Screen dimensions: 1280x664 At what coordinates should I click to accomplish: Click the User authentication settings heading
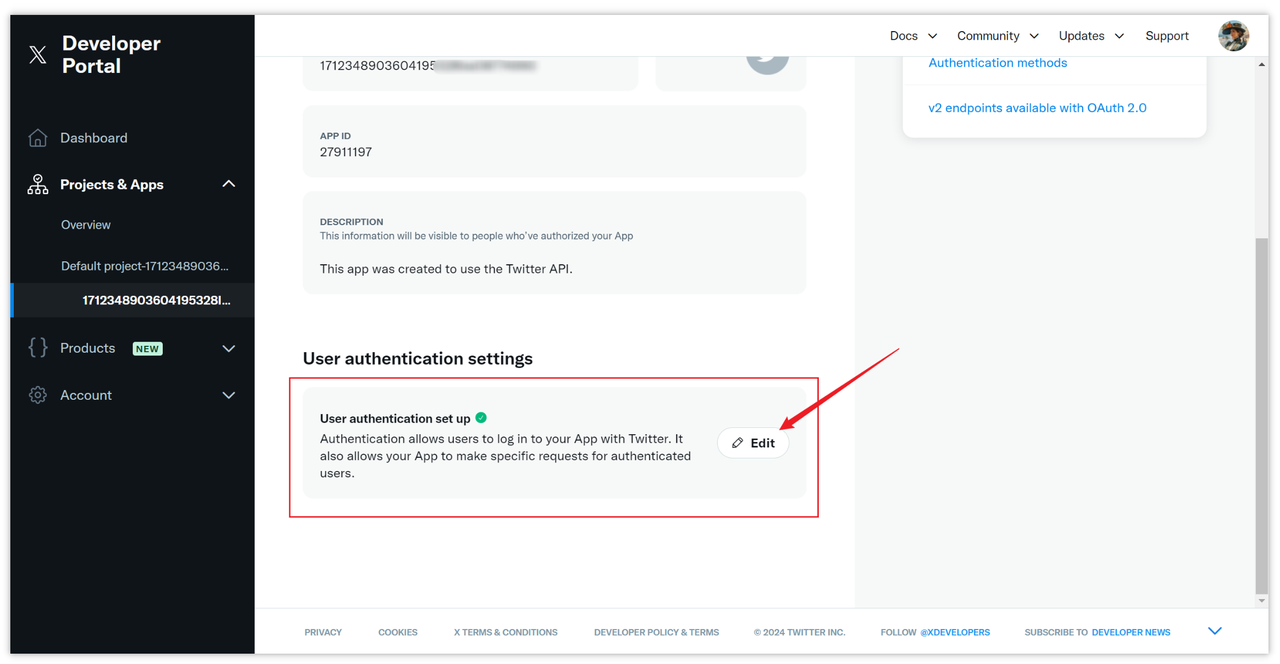click(x=418, y=359)
